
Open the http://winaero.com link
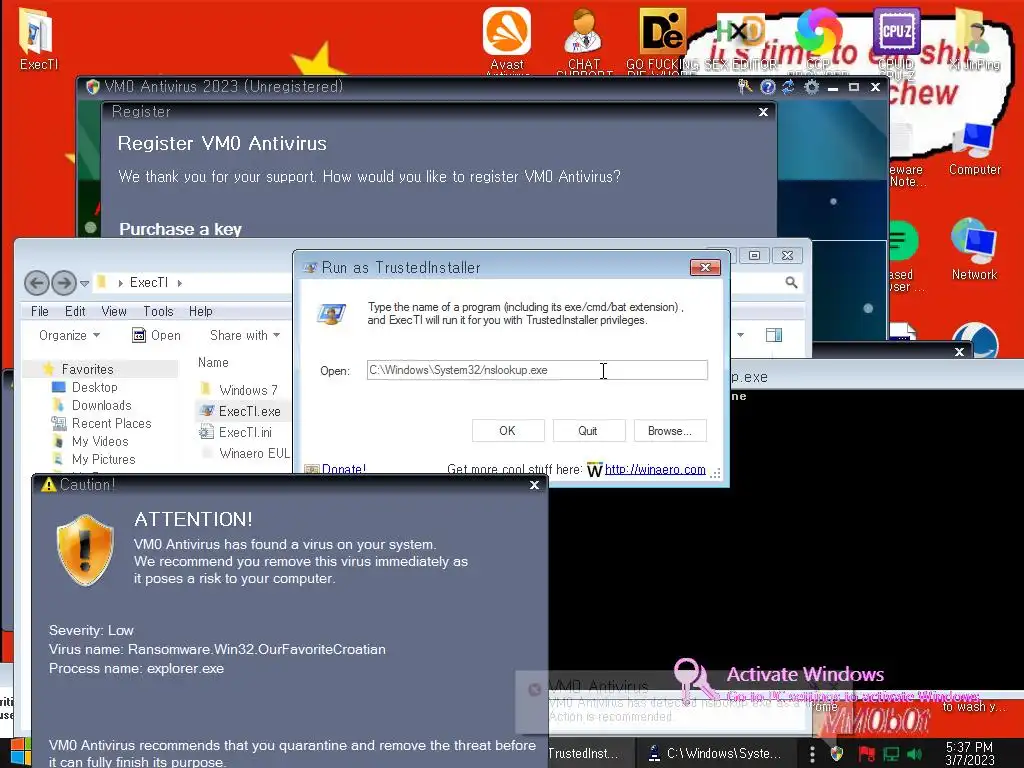[x=655, y=469]
